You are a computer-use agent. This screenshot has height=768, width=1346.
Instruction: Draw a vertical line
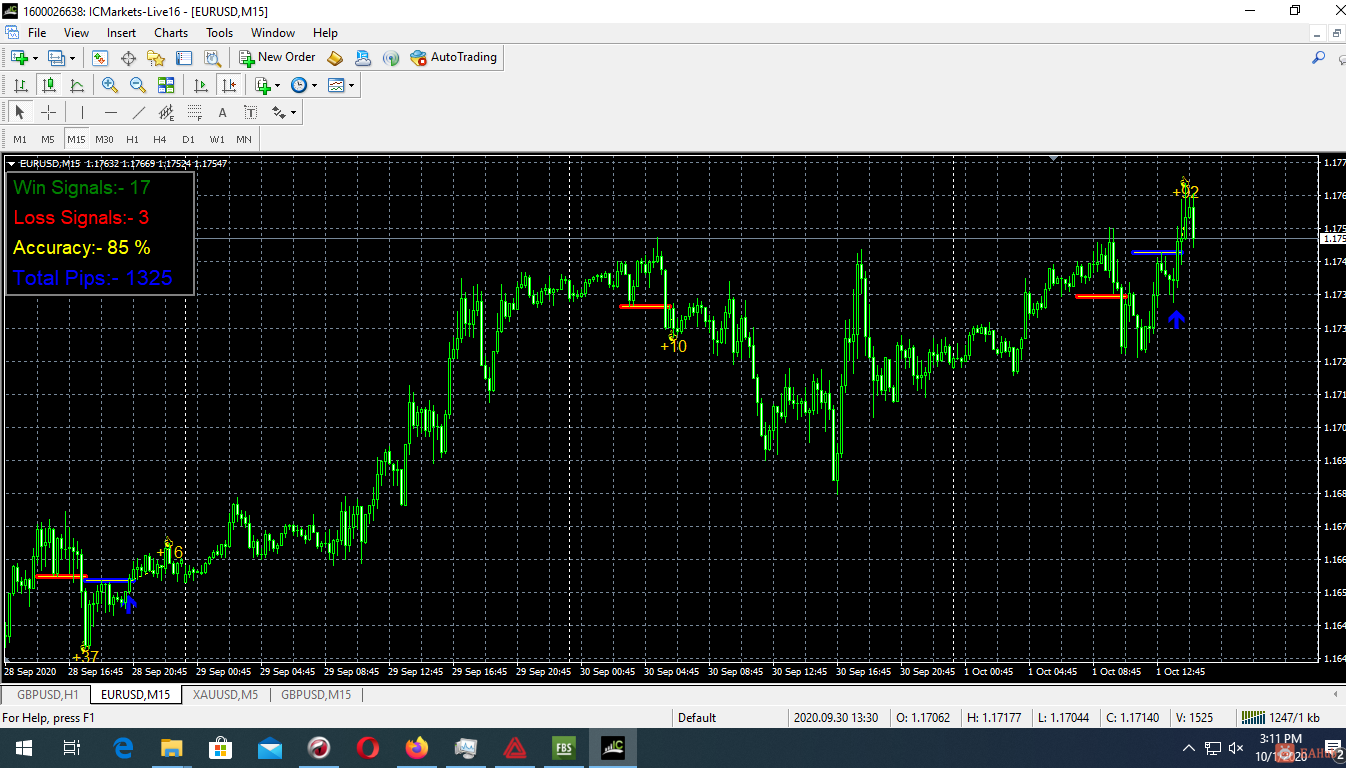pos(82,112)
